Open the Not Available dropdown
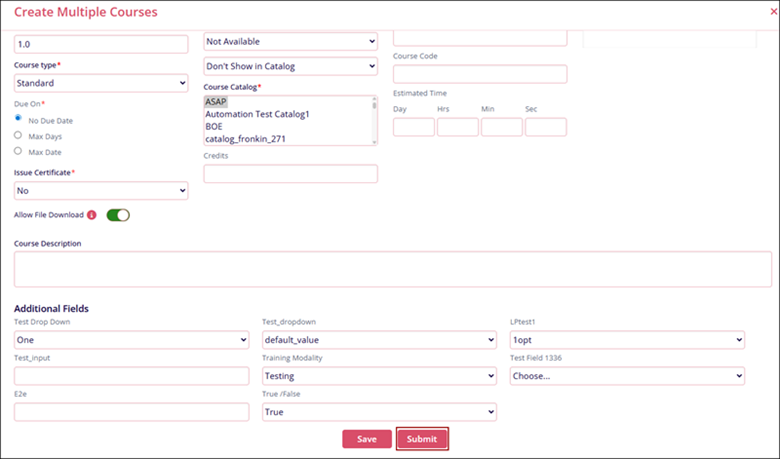The width and height of the screenshot is (780, 459). (x=290, y=41)
